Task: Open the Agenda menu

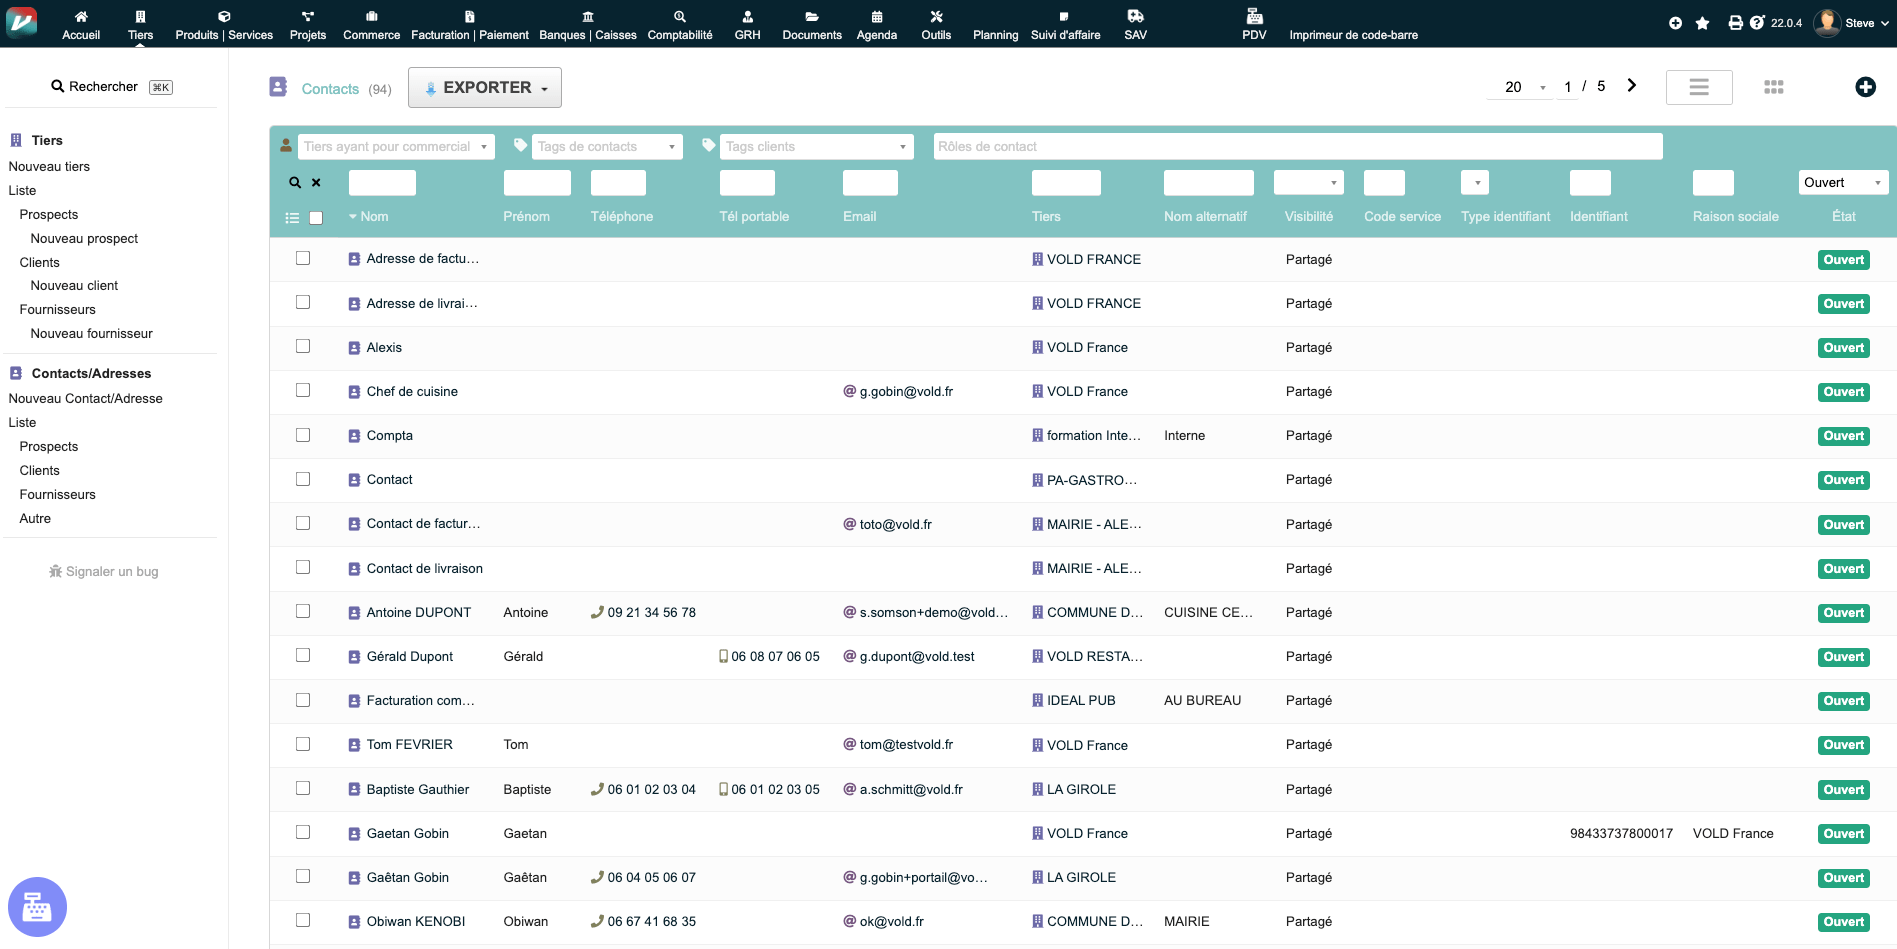Action: tap(876, 25)
